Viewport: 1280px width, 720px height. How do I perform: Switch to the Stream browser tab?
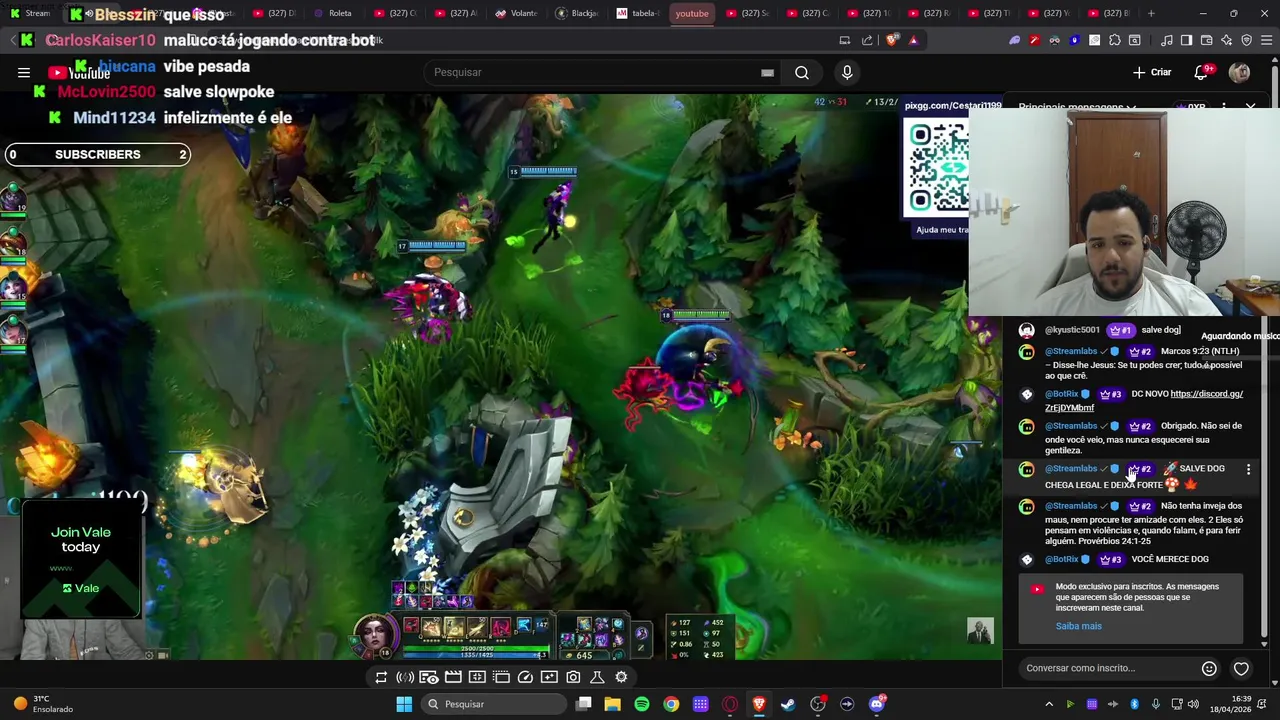[30, 13]
